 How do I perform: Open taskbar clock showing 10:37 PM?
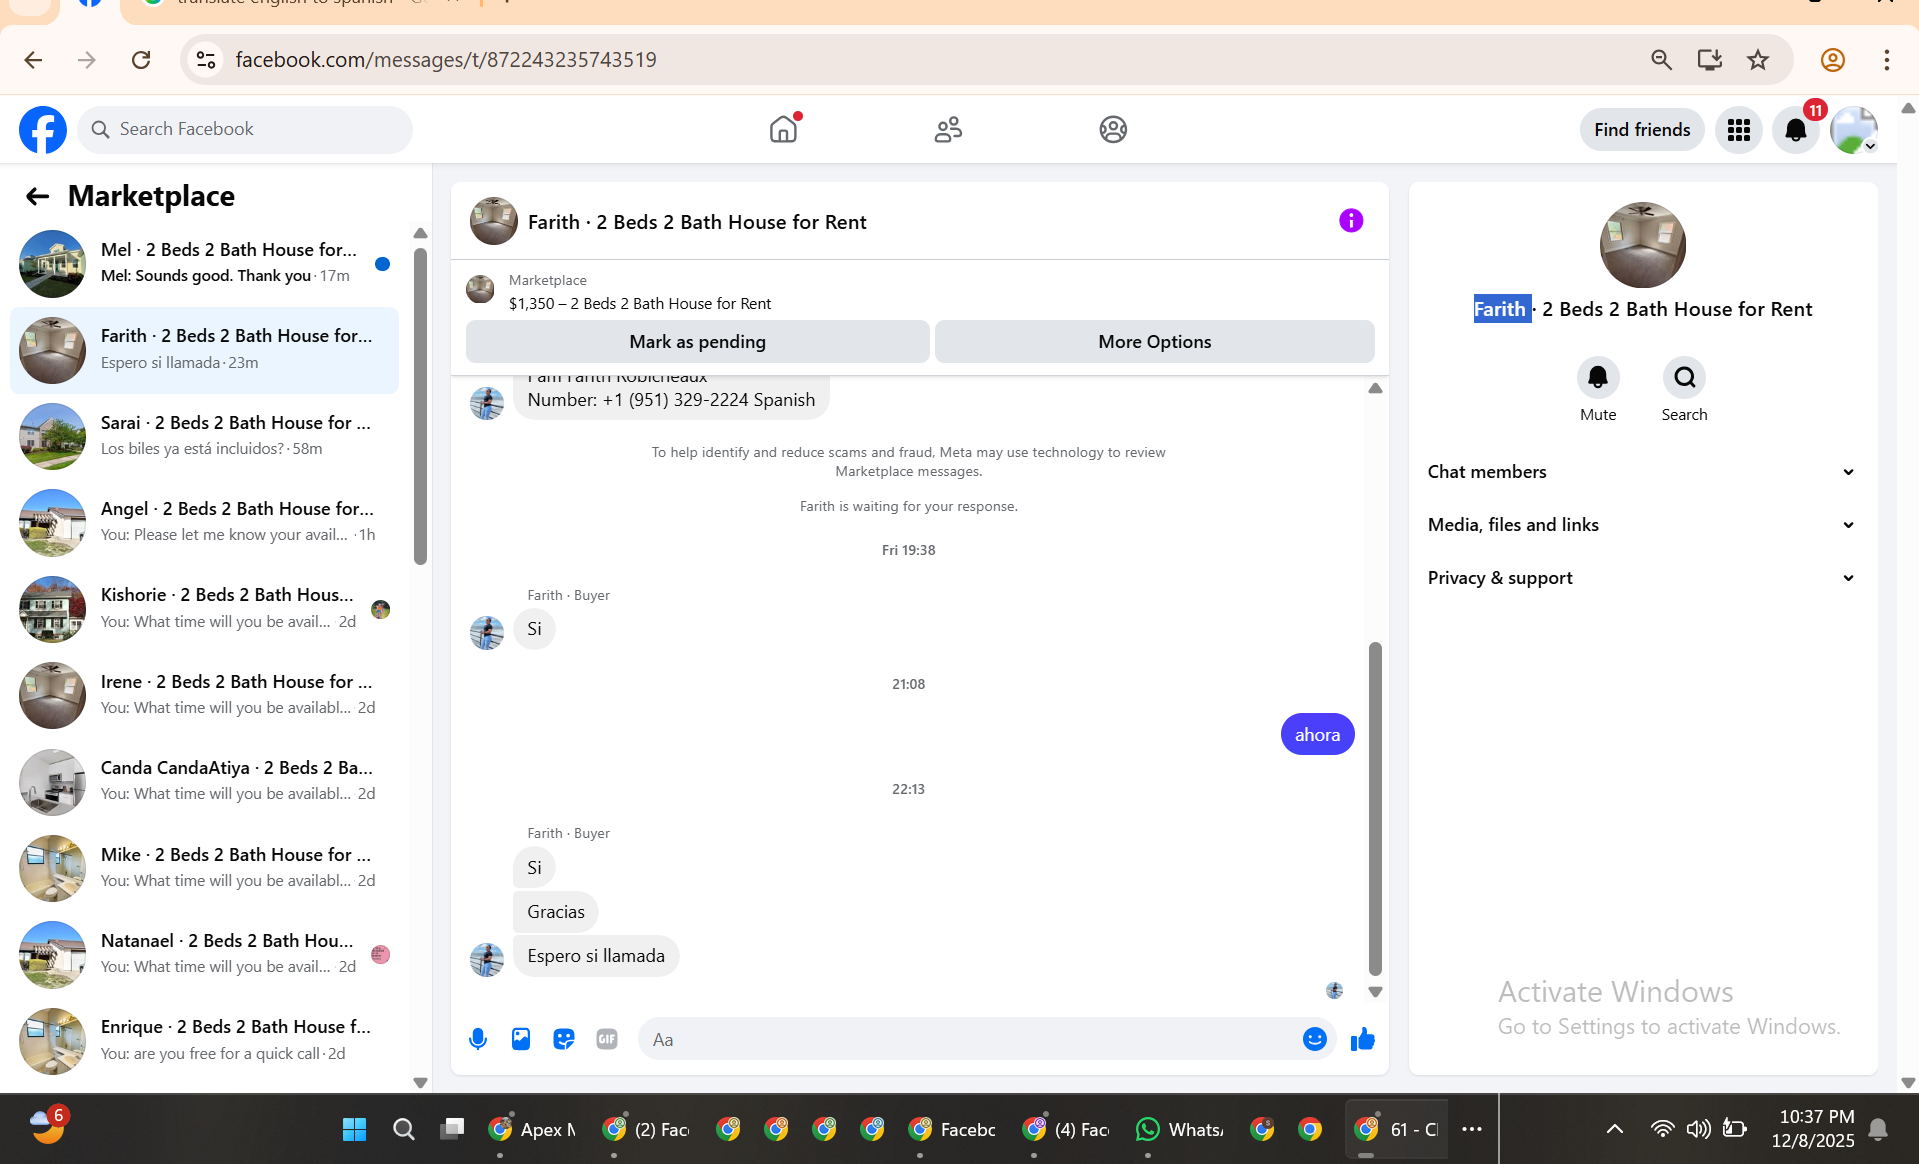click(x=1812, y=1129)
